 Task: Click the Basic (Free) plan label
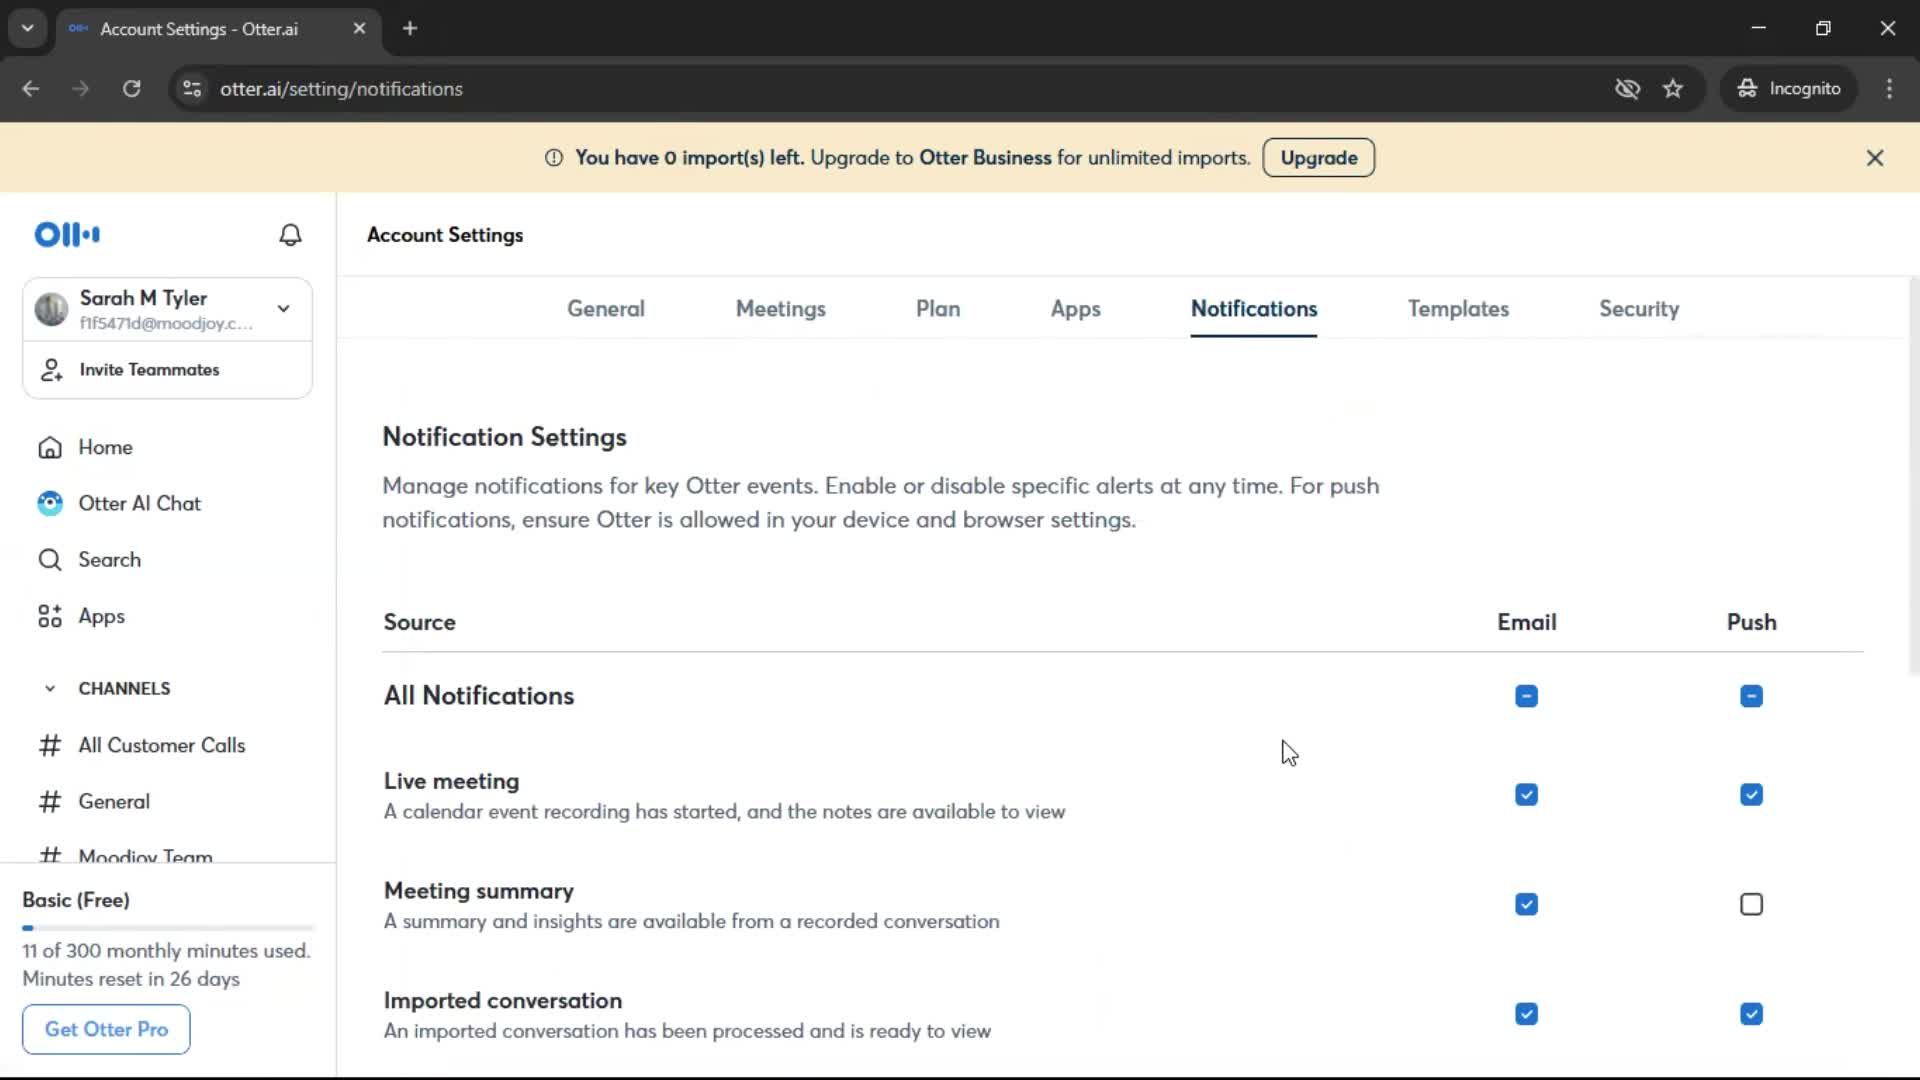point(76,900)
